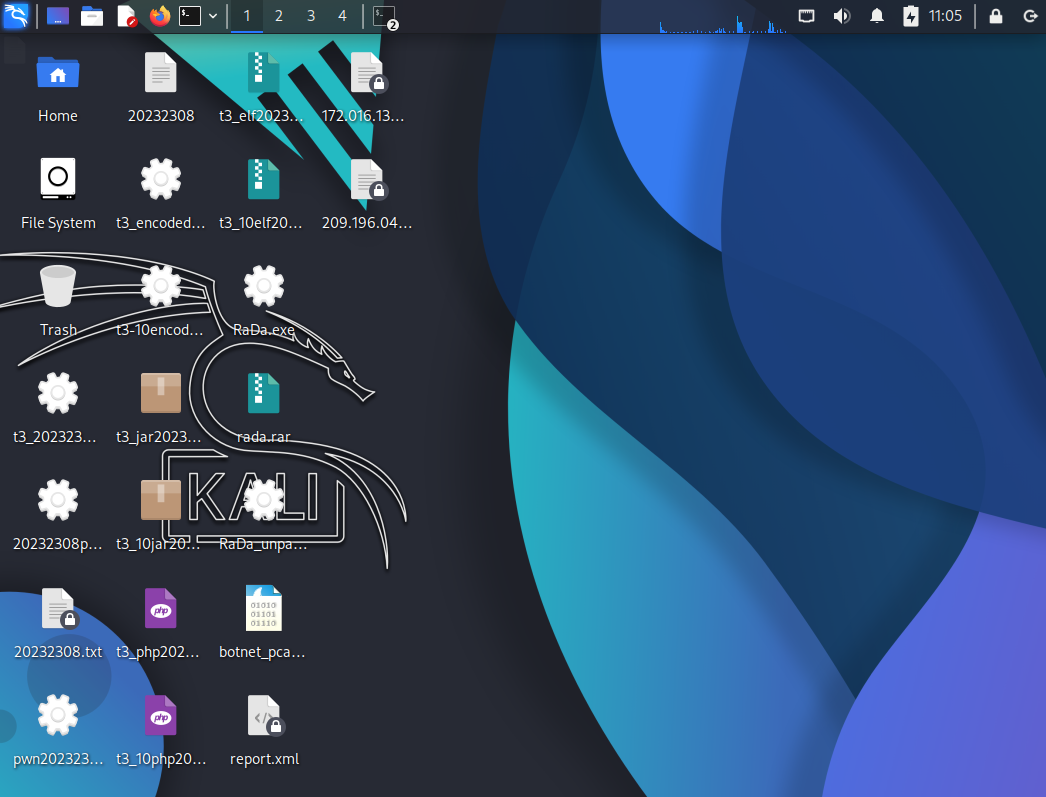Lock the screen with padlock icon
Screen dimensions: 1046x797
(x=996, y=16)
